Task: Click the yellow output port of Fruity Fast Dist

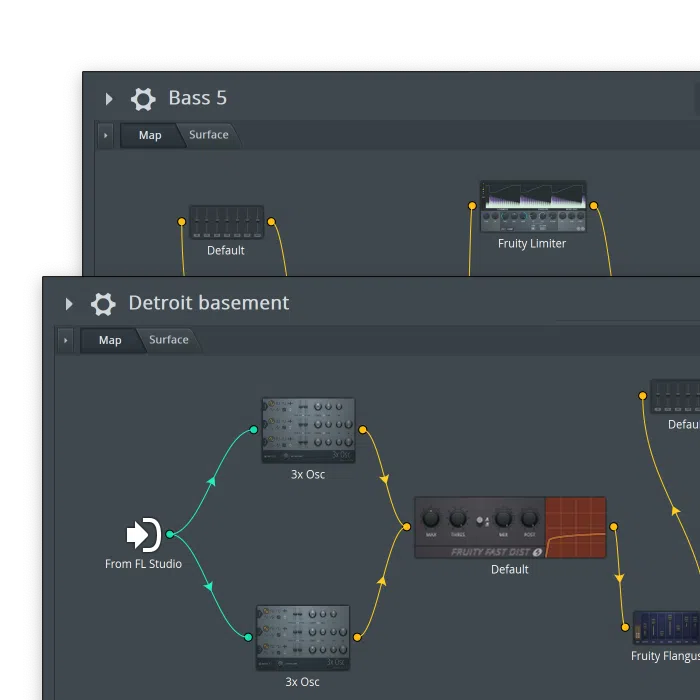Action: click(614, 527)
